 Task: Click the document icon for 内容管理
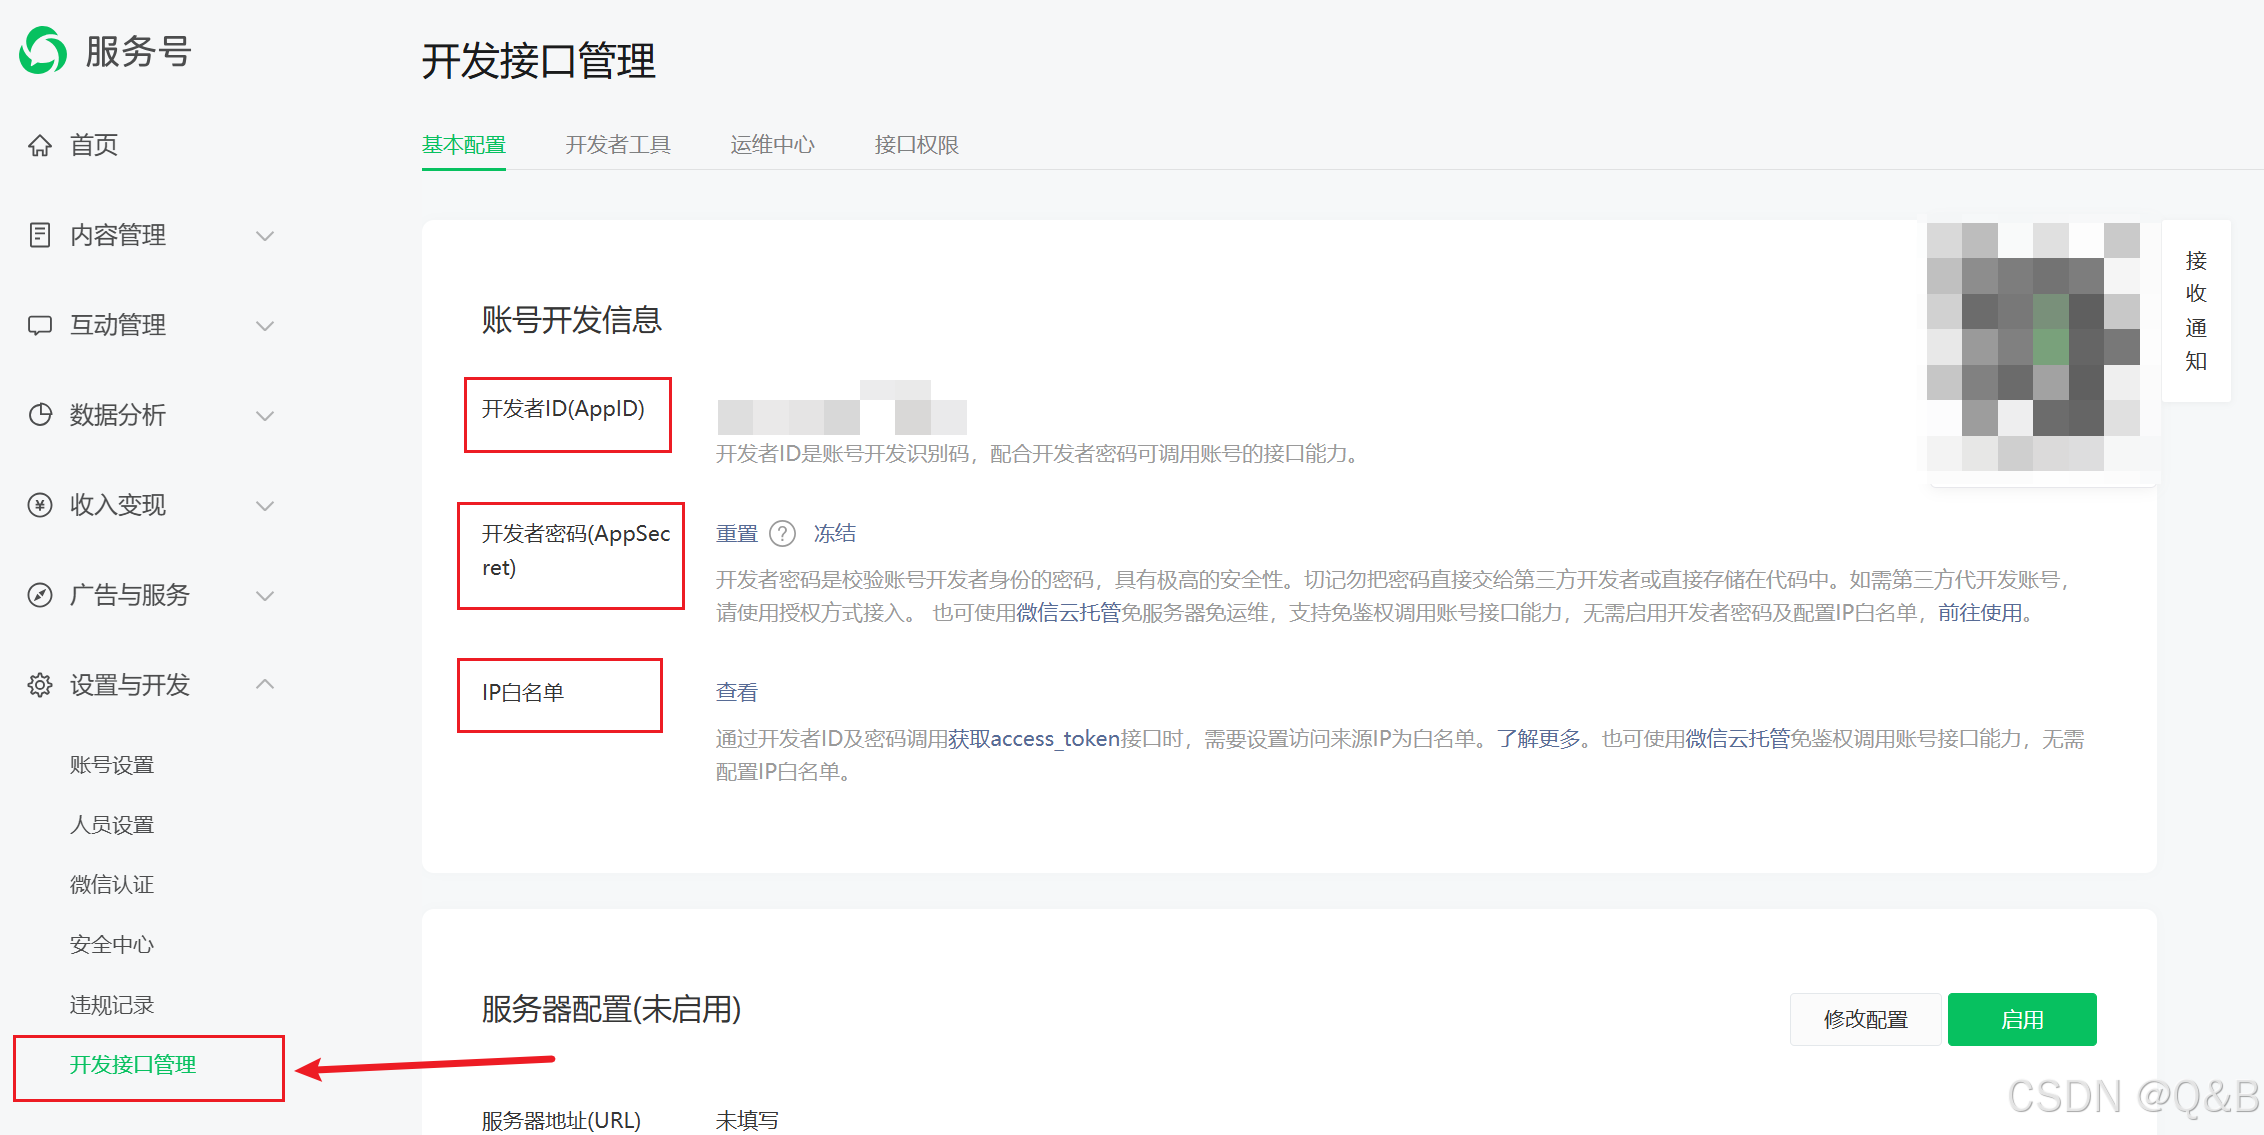tap(40, 235)
